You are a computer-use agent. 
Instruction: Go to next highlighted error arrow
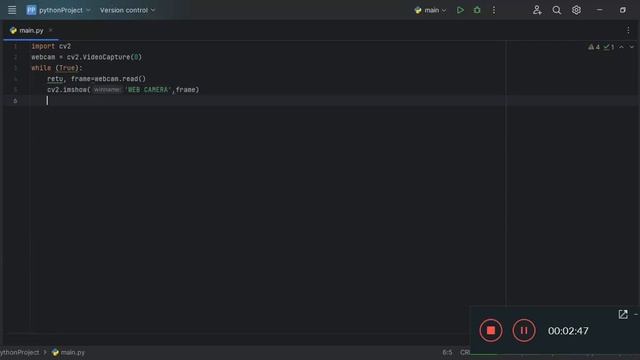pos(631,47)
